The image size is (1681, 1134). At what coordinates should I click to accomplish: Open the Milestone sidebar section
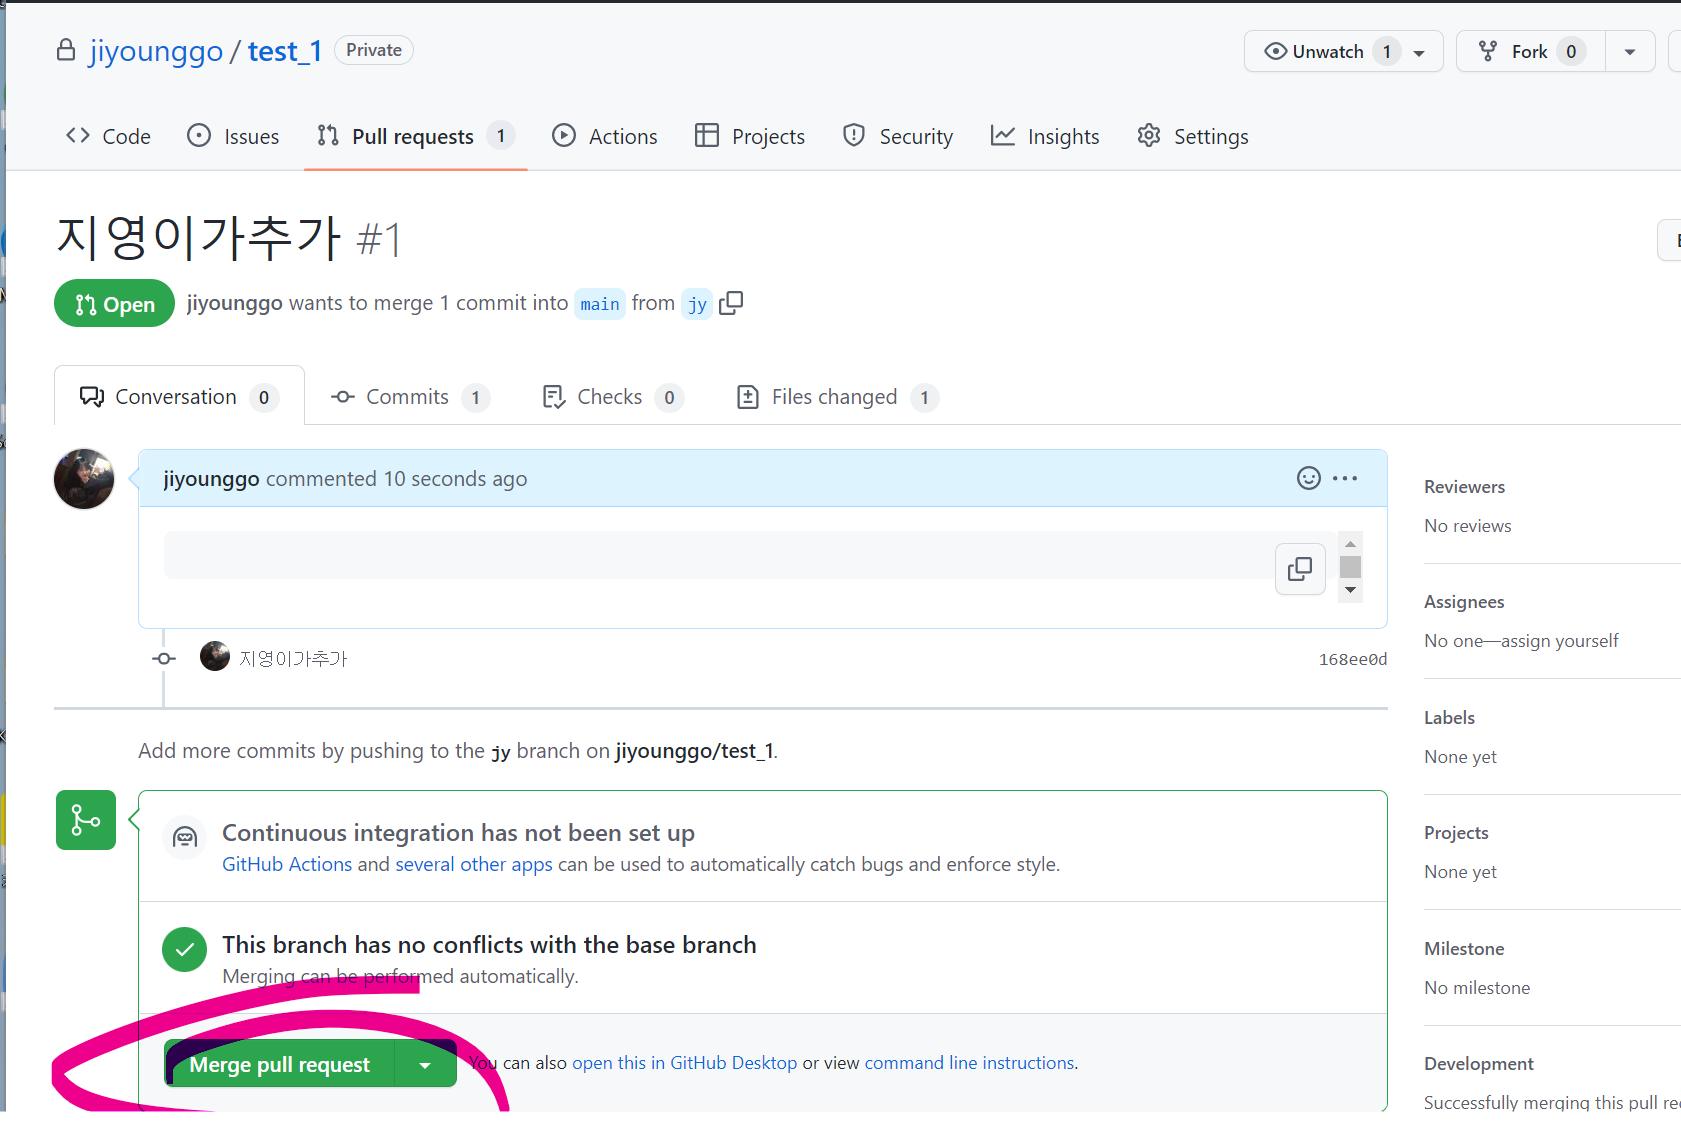[1464, 949]
